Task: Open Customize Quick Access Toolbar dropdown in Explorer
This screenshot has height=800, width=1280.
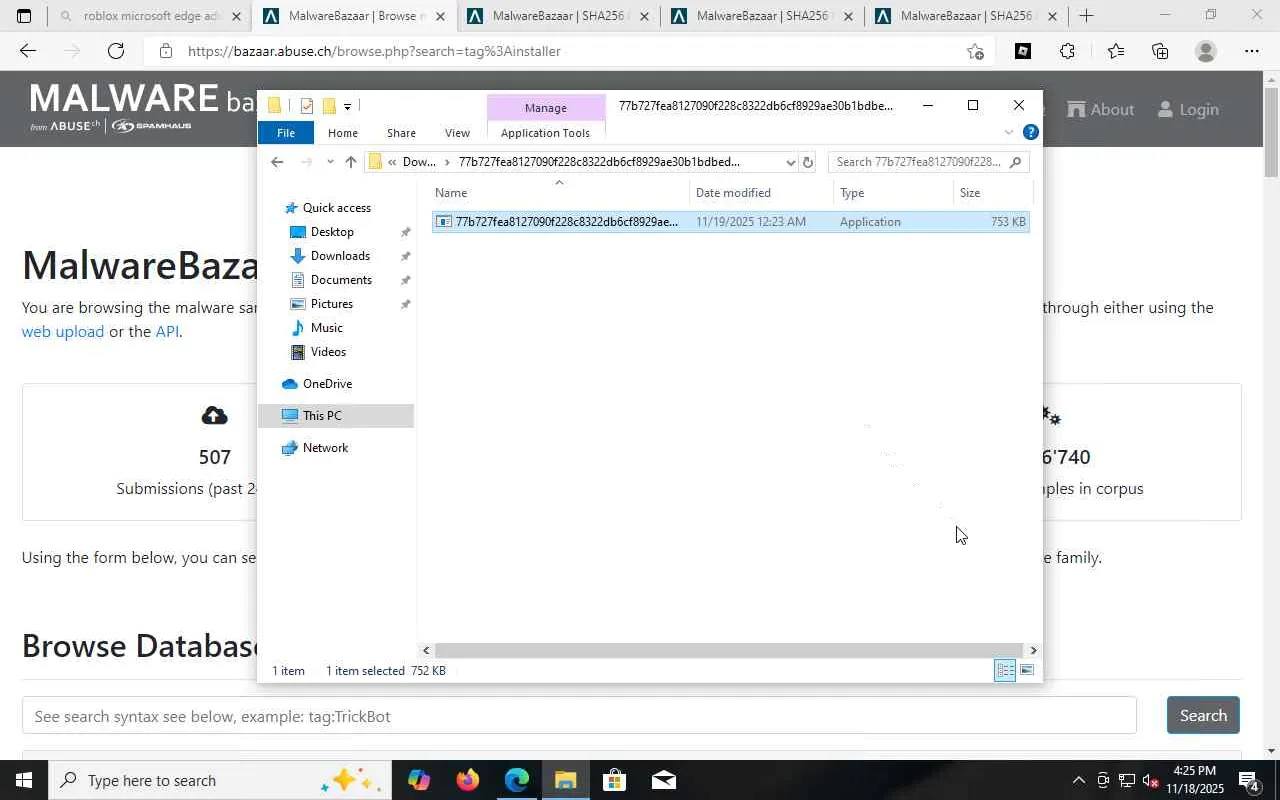Action: (347, 106)
